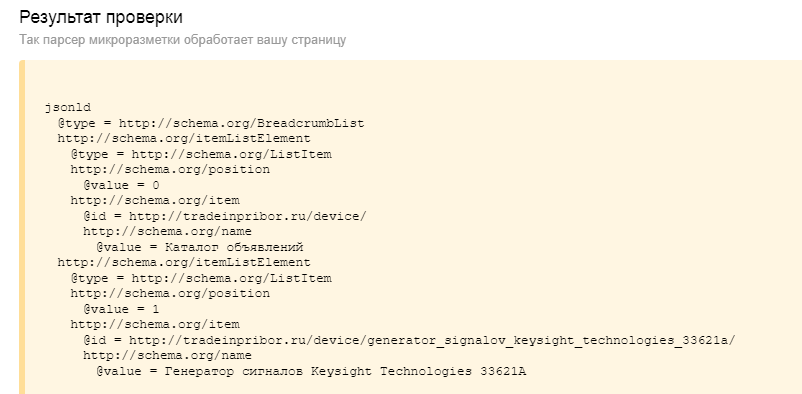Click the first itemListElement line
This screenshot has width=802, height=394.
[184, 139]
